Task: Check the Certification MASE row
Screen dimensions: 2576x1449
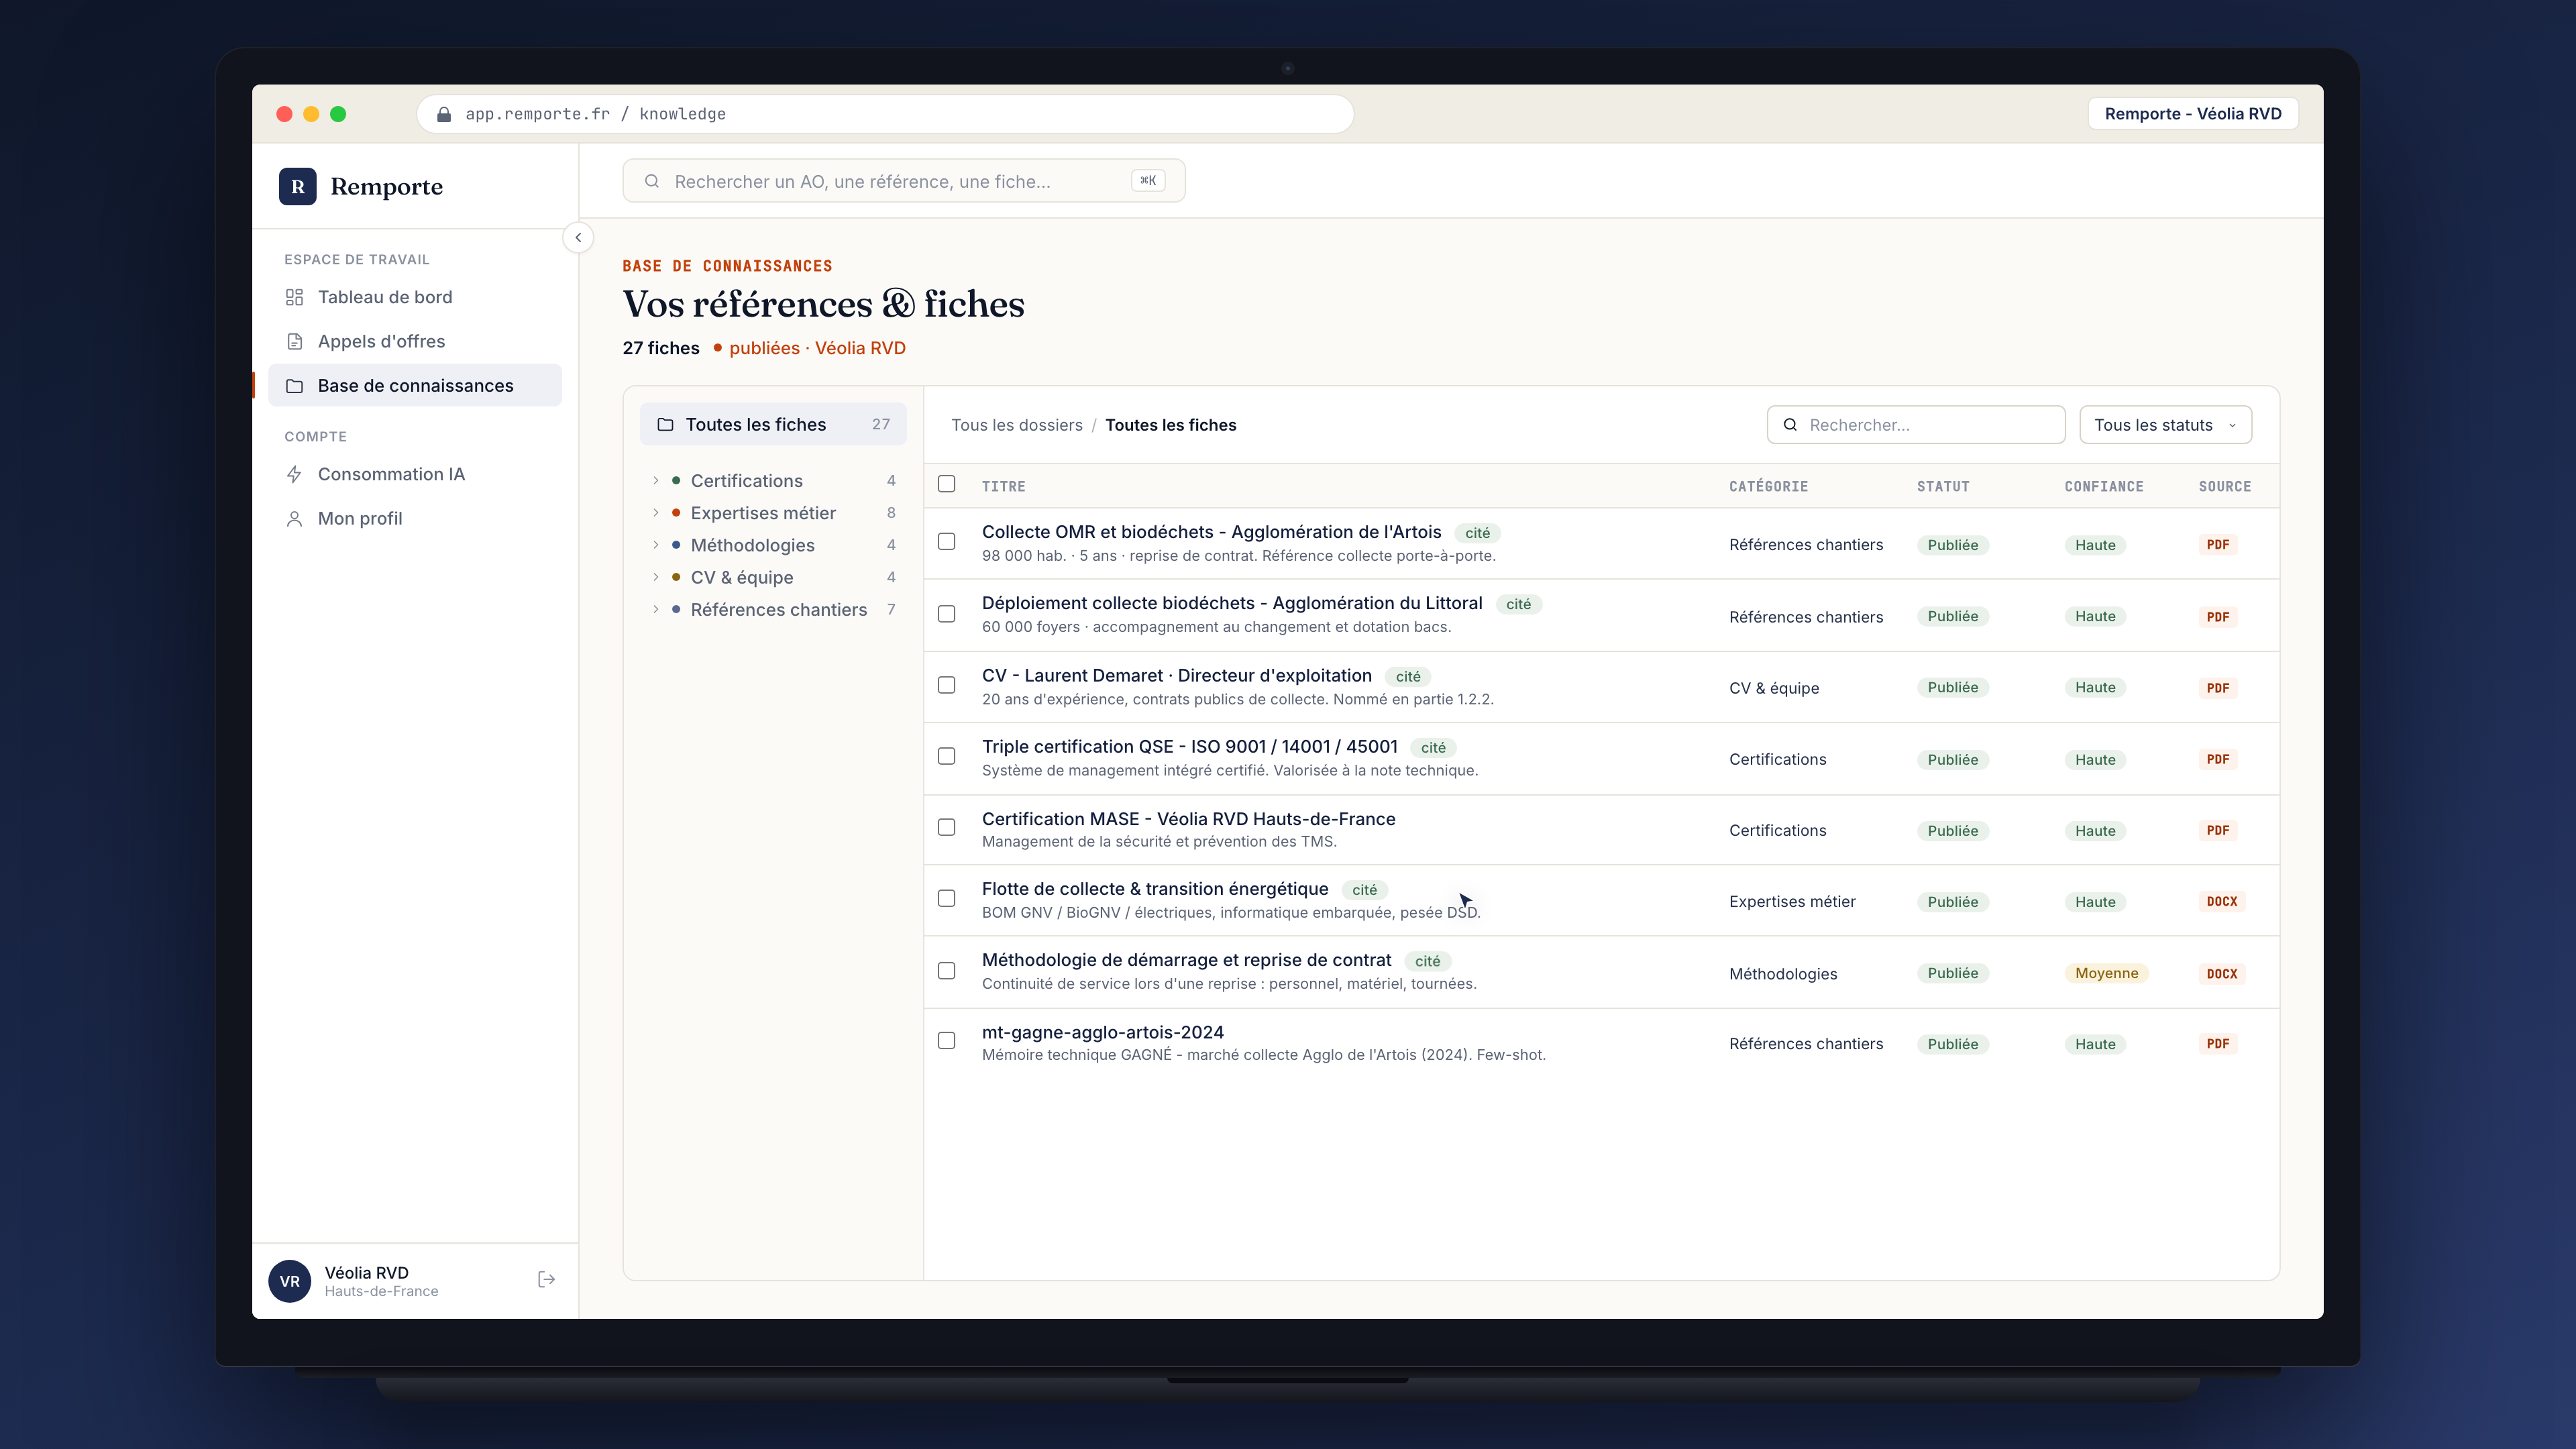Action: [946, 827]
